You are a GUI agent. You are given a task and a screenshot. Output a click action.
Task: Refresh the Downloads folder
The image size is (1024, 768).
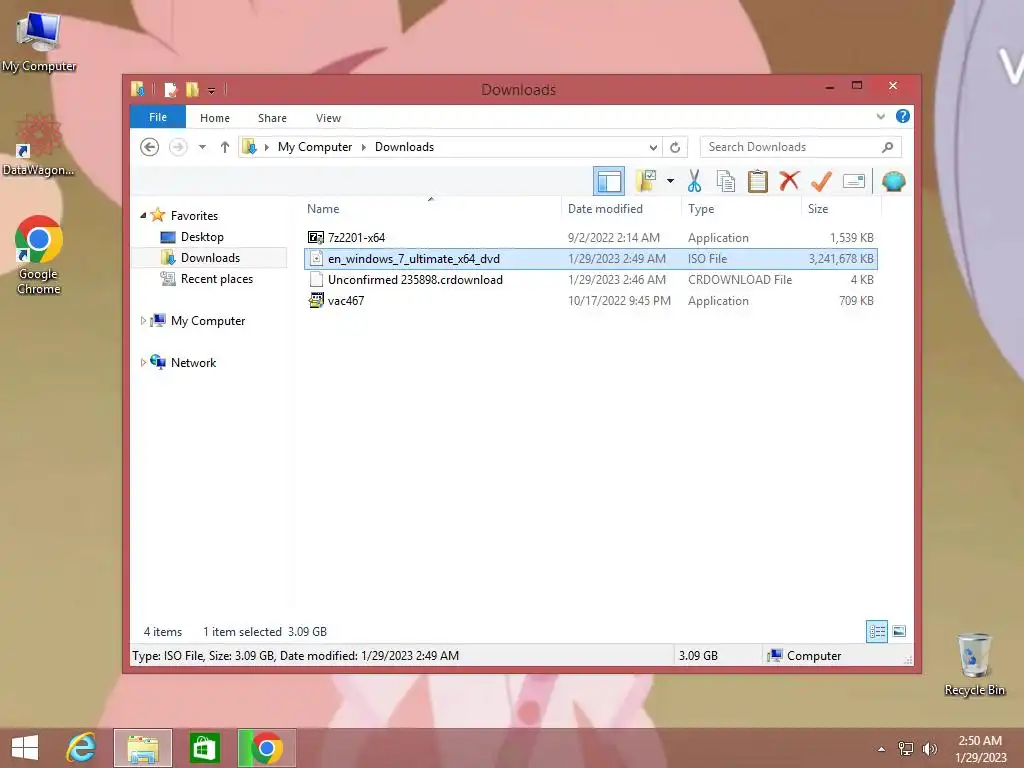pos(675,147)
